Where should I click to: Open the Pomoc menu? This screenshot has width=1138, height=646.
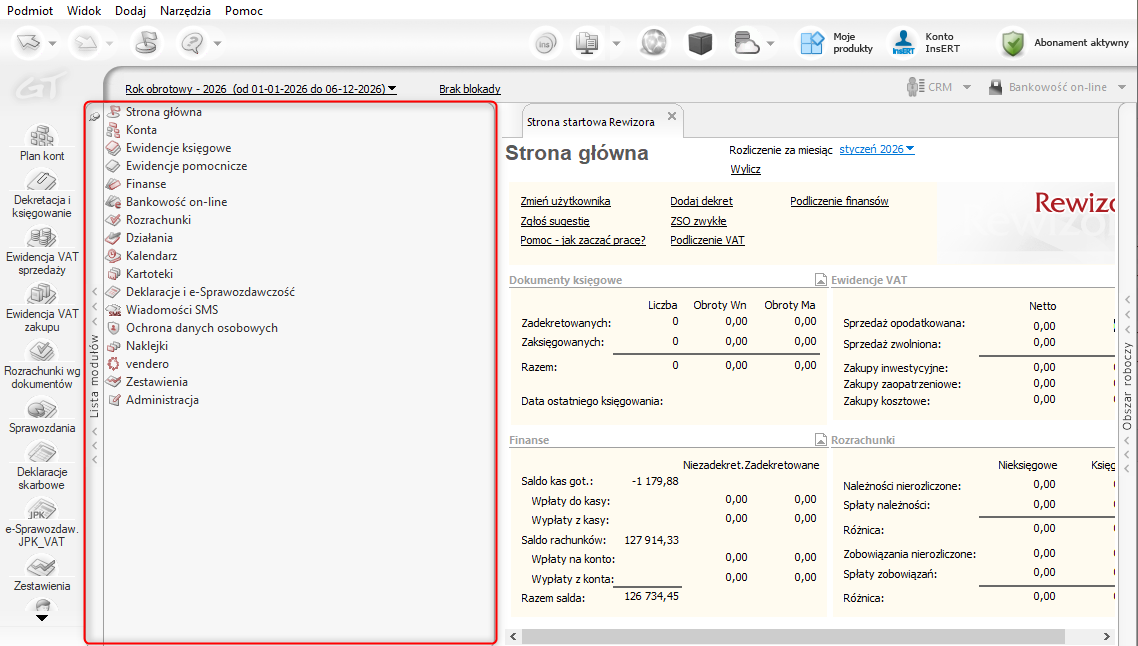[244, 11]
